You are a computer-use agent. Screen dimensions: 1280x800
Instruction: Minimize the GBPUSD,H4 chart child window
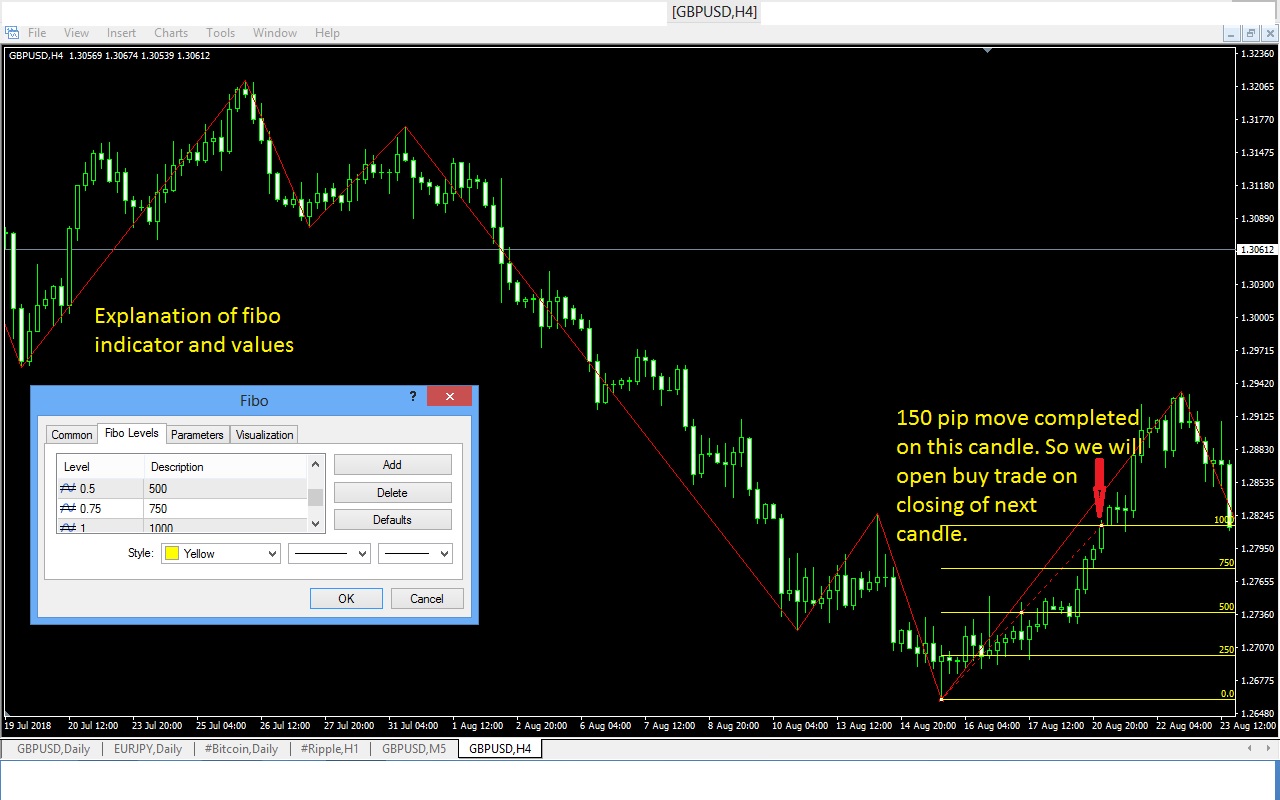tap(1232, 33)
